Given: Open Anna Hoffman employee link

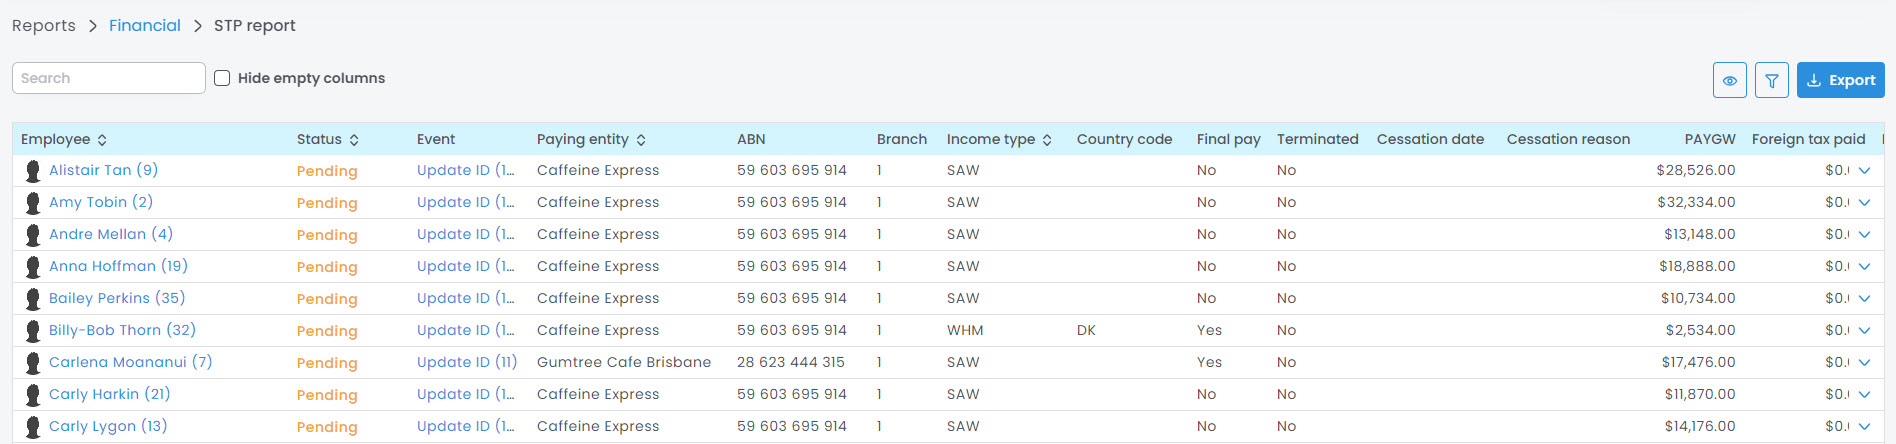Looking at the screenshot, I should (118, 266).
